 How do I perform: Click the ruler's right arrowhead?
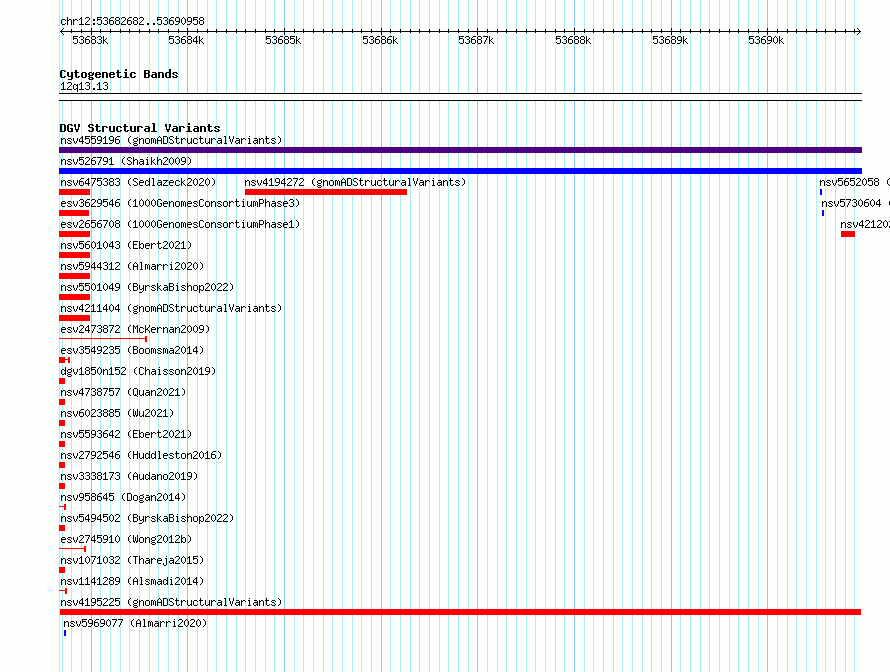(x=859, y=32)
